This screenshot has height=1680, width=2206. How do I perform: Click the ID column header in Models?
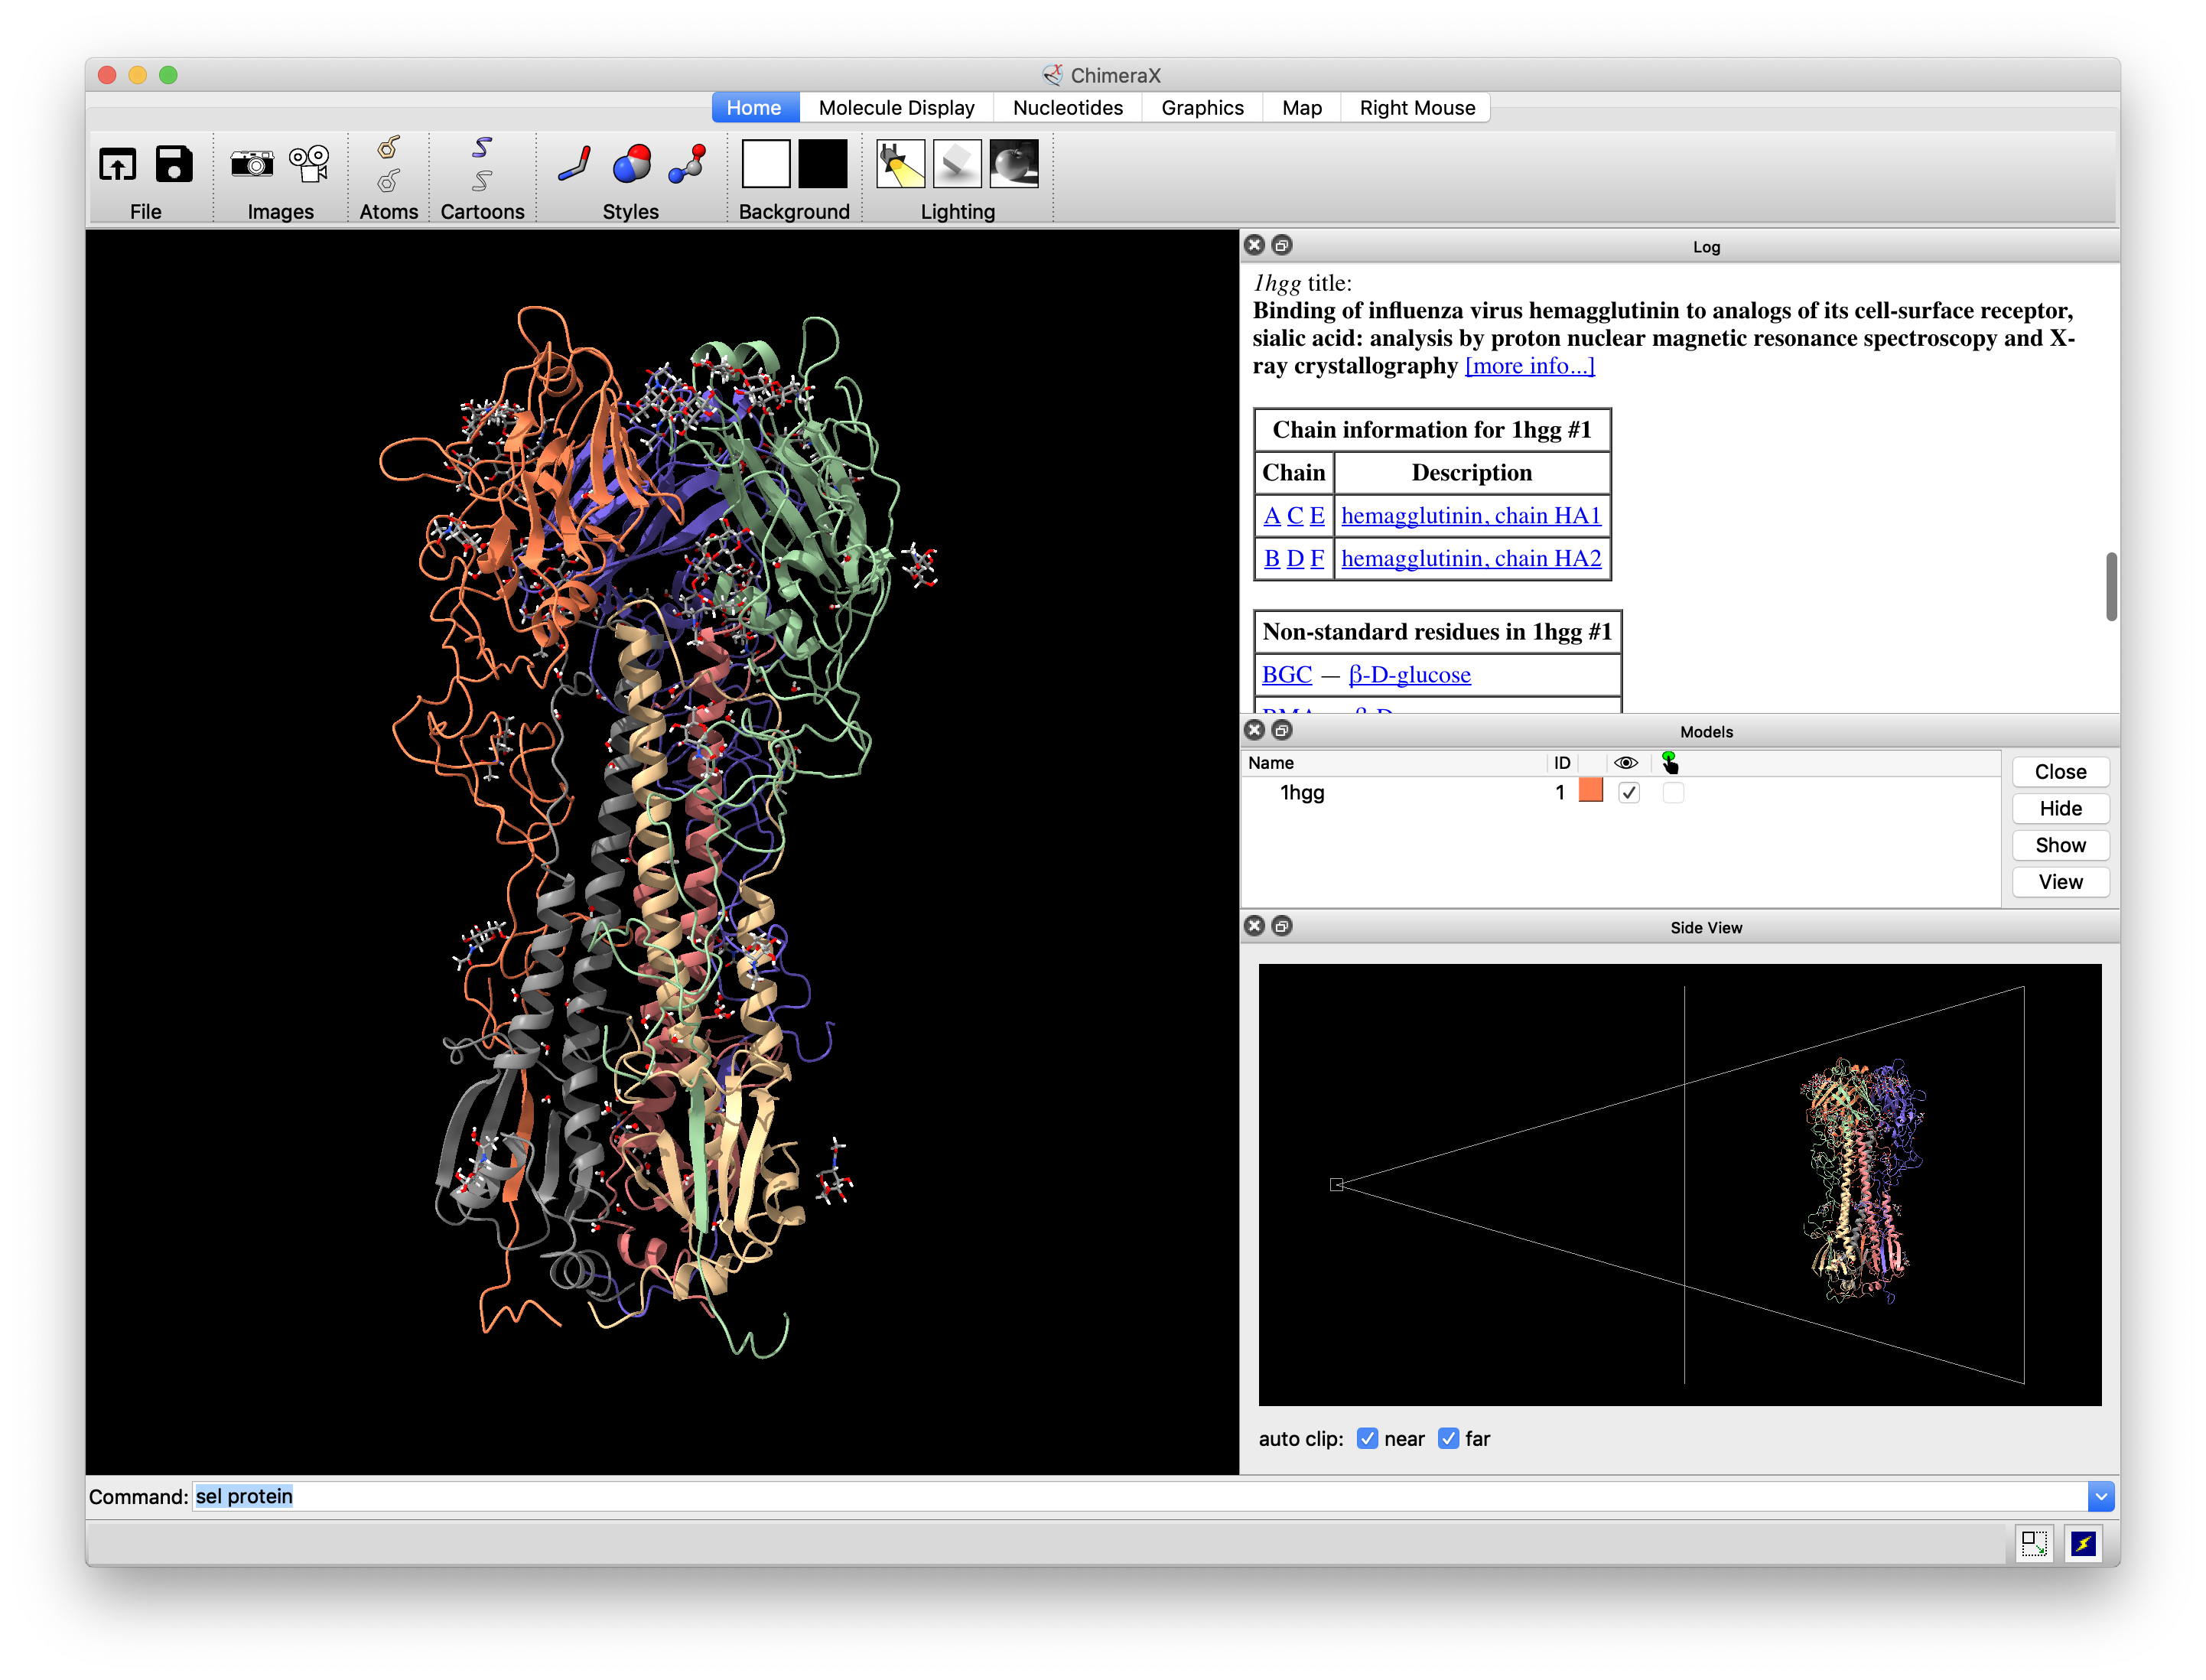[1561, 763]
